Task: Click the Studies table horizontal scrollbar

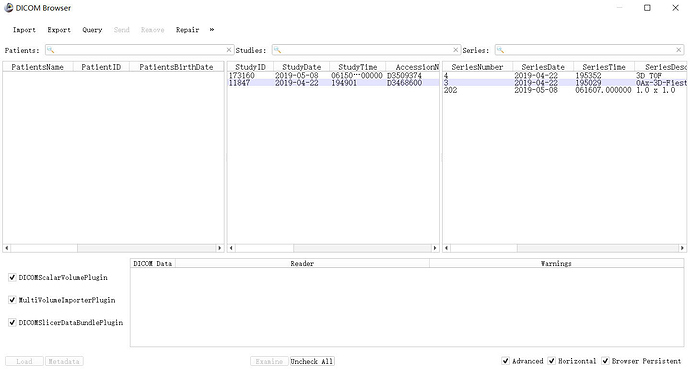Action: tap(333, 248)
